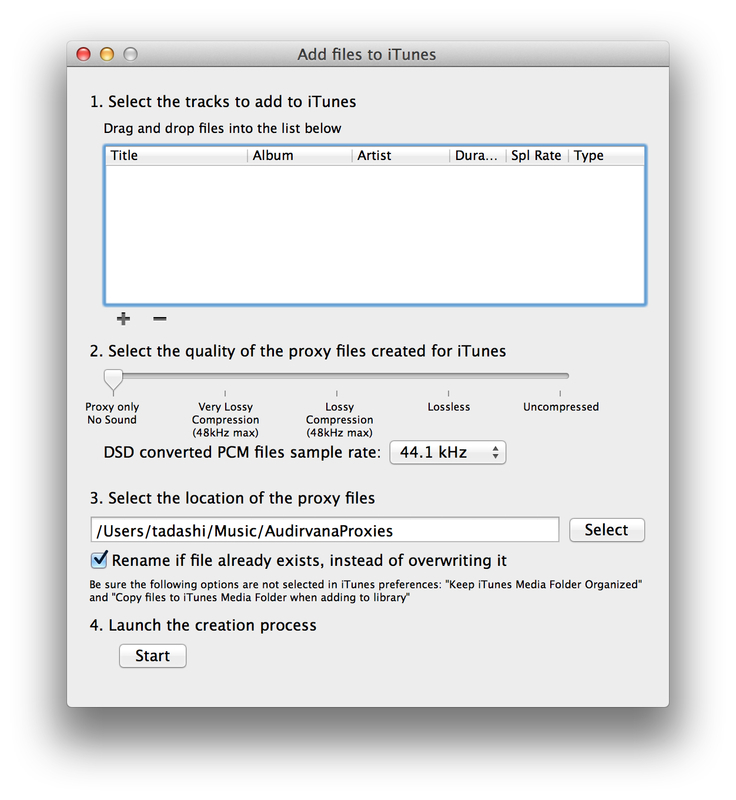Click the Type column header

pyautogui.click(x=606, y=156)
